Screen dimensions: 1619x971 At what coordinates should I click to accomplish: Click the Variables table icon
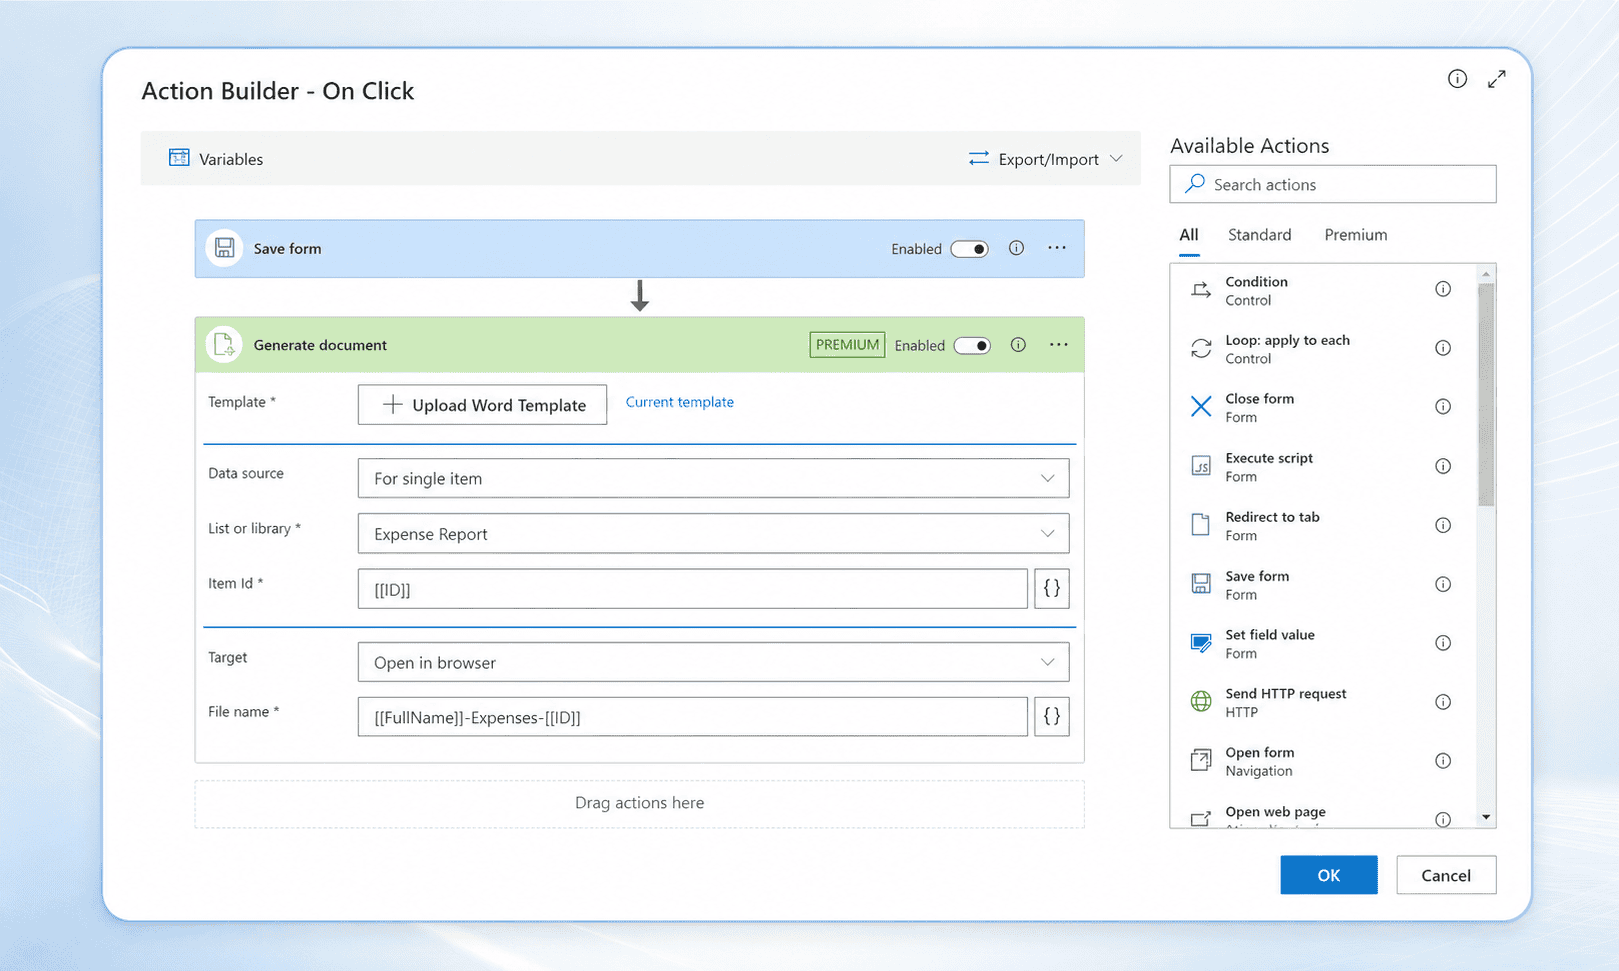[179, 158]
